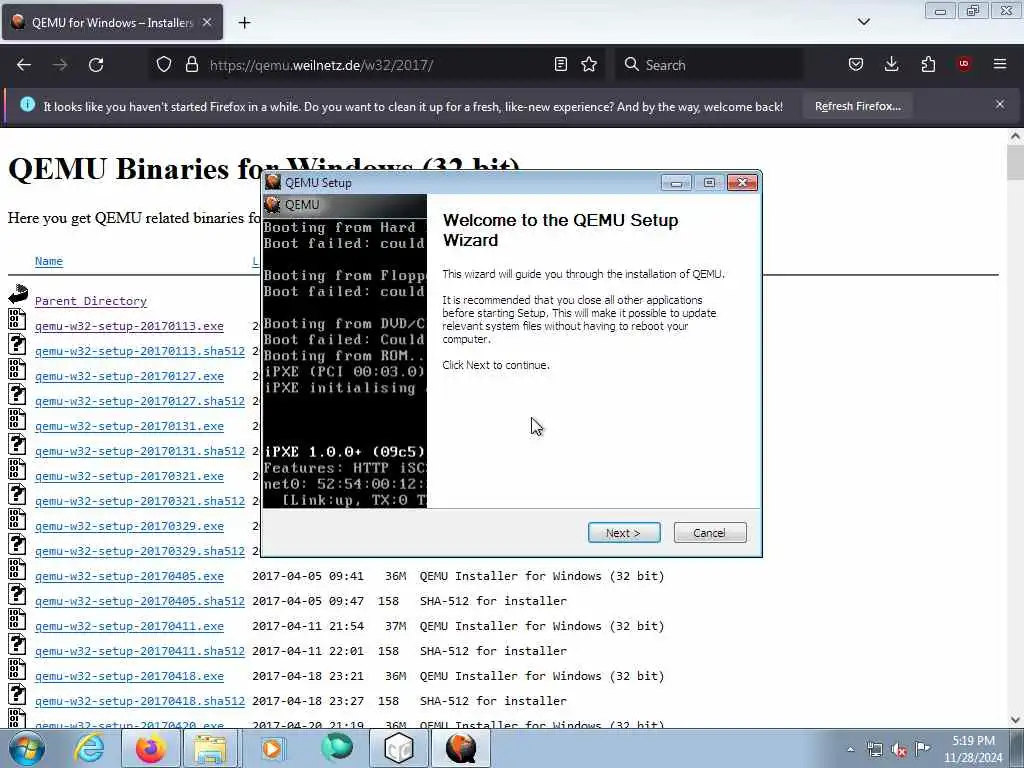Open the media player taskbar icon

coord(272,748)
